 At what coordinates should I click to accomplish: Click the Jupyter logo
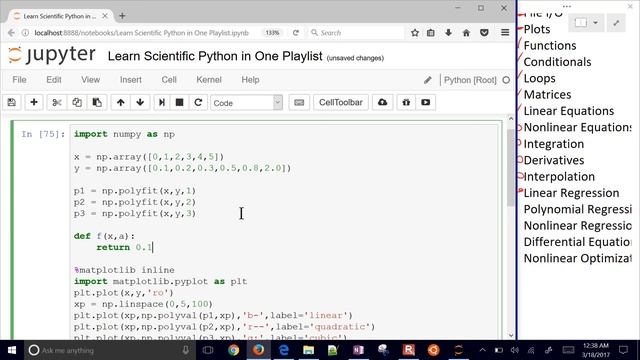(51, 55)
